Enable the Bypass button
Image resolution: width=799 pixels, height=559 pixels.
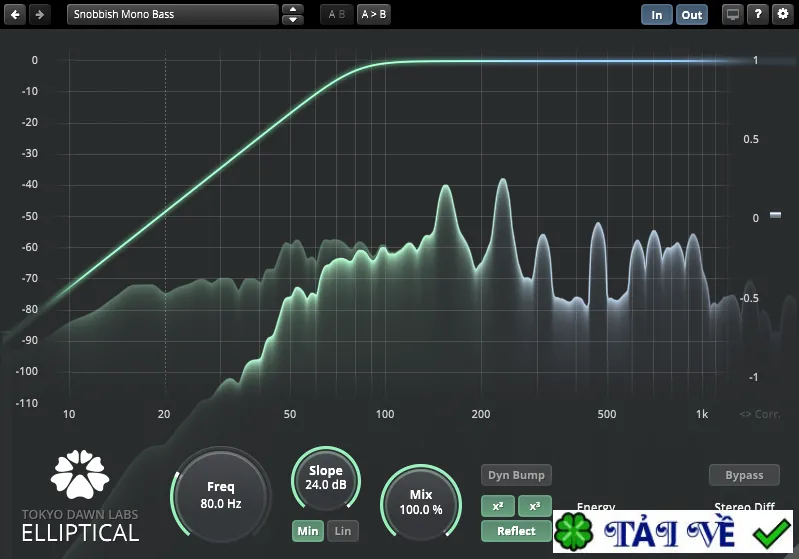tap(744, 475)
